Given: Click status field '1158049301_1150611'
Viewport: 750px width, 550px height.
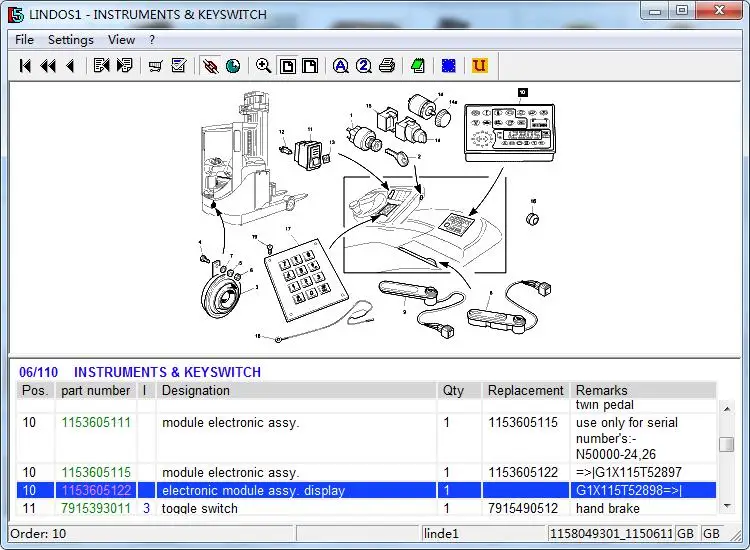Looking at the screenshot, I should click(x=611, y=533).
